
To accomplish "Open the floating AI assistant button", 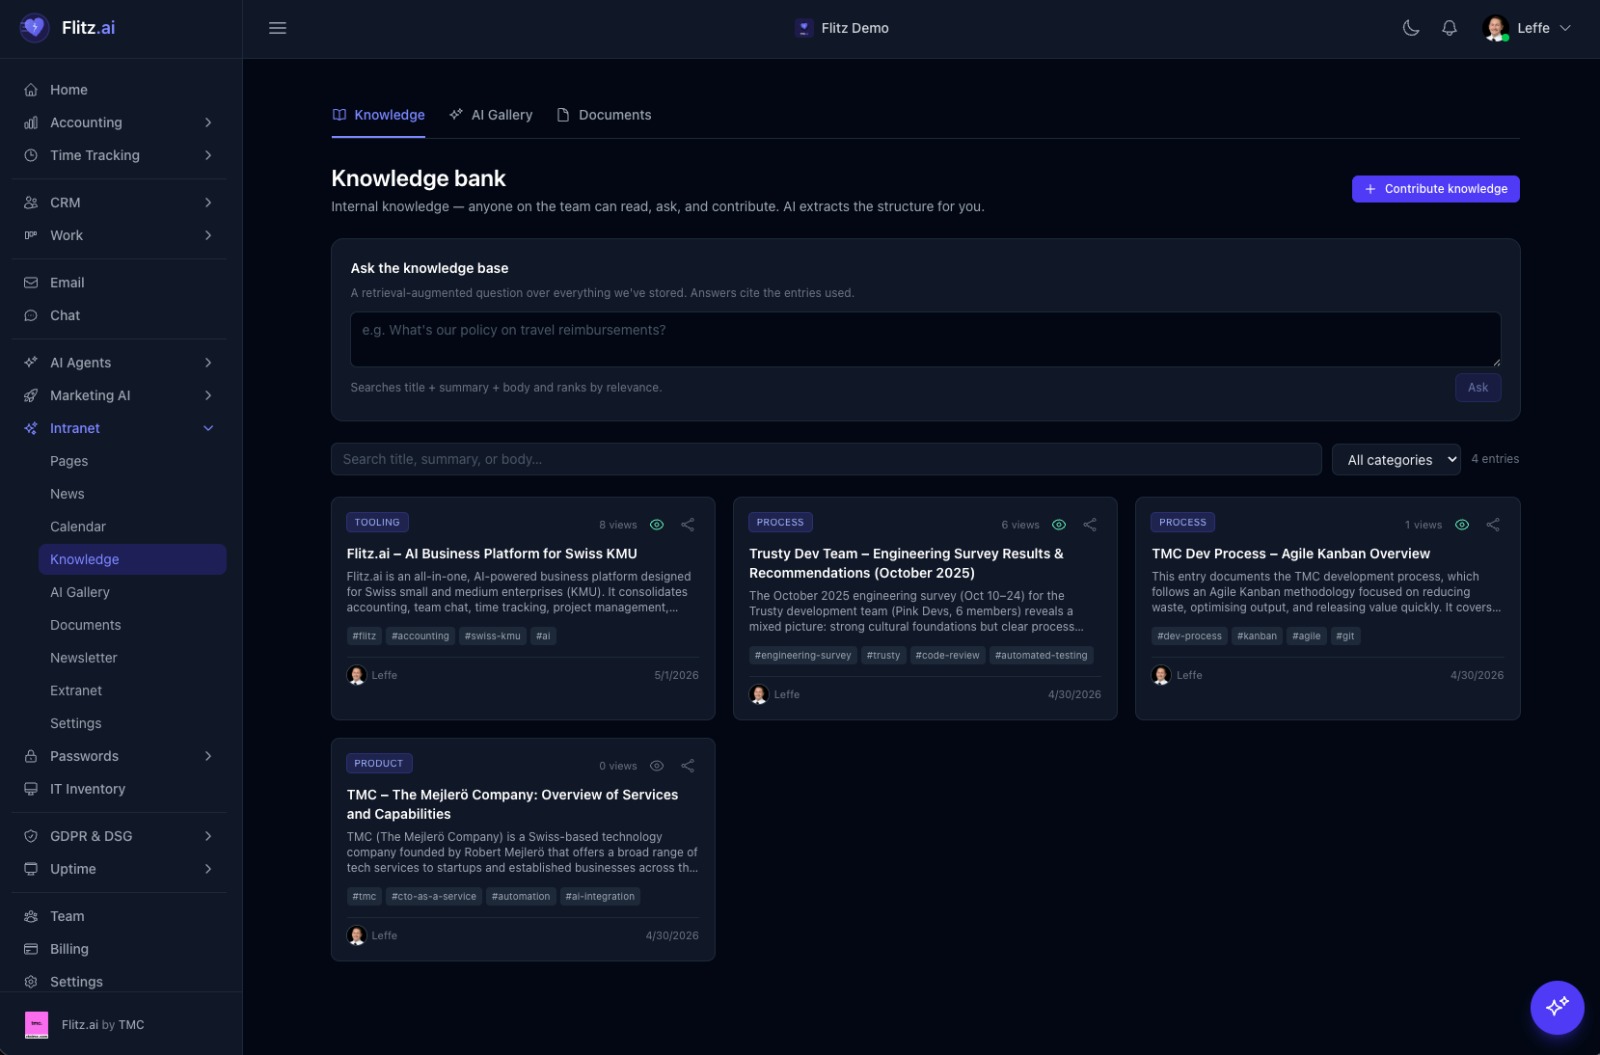I will 1557,1007.
